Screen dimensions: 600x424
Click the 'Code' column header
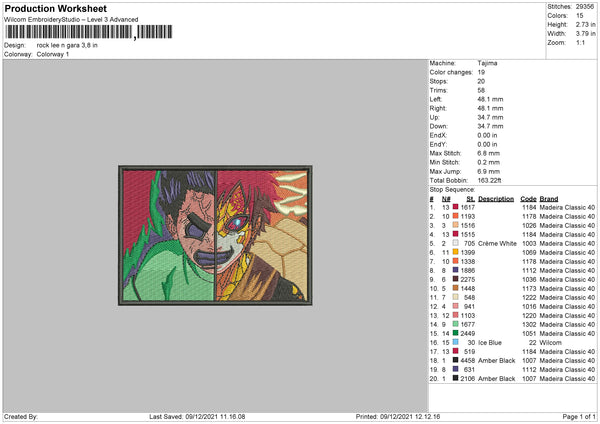pos(528,199)
